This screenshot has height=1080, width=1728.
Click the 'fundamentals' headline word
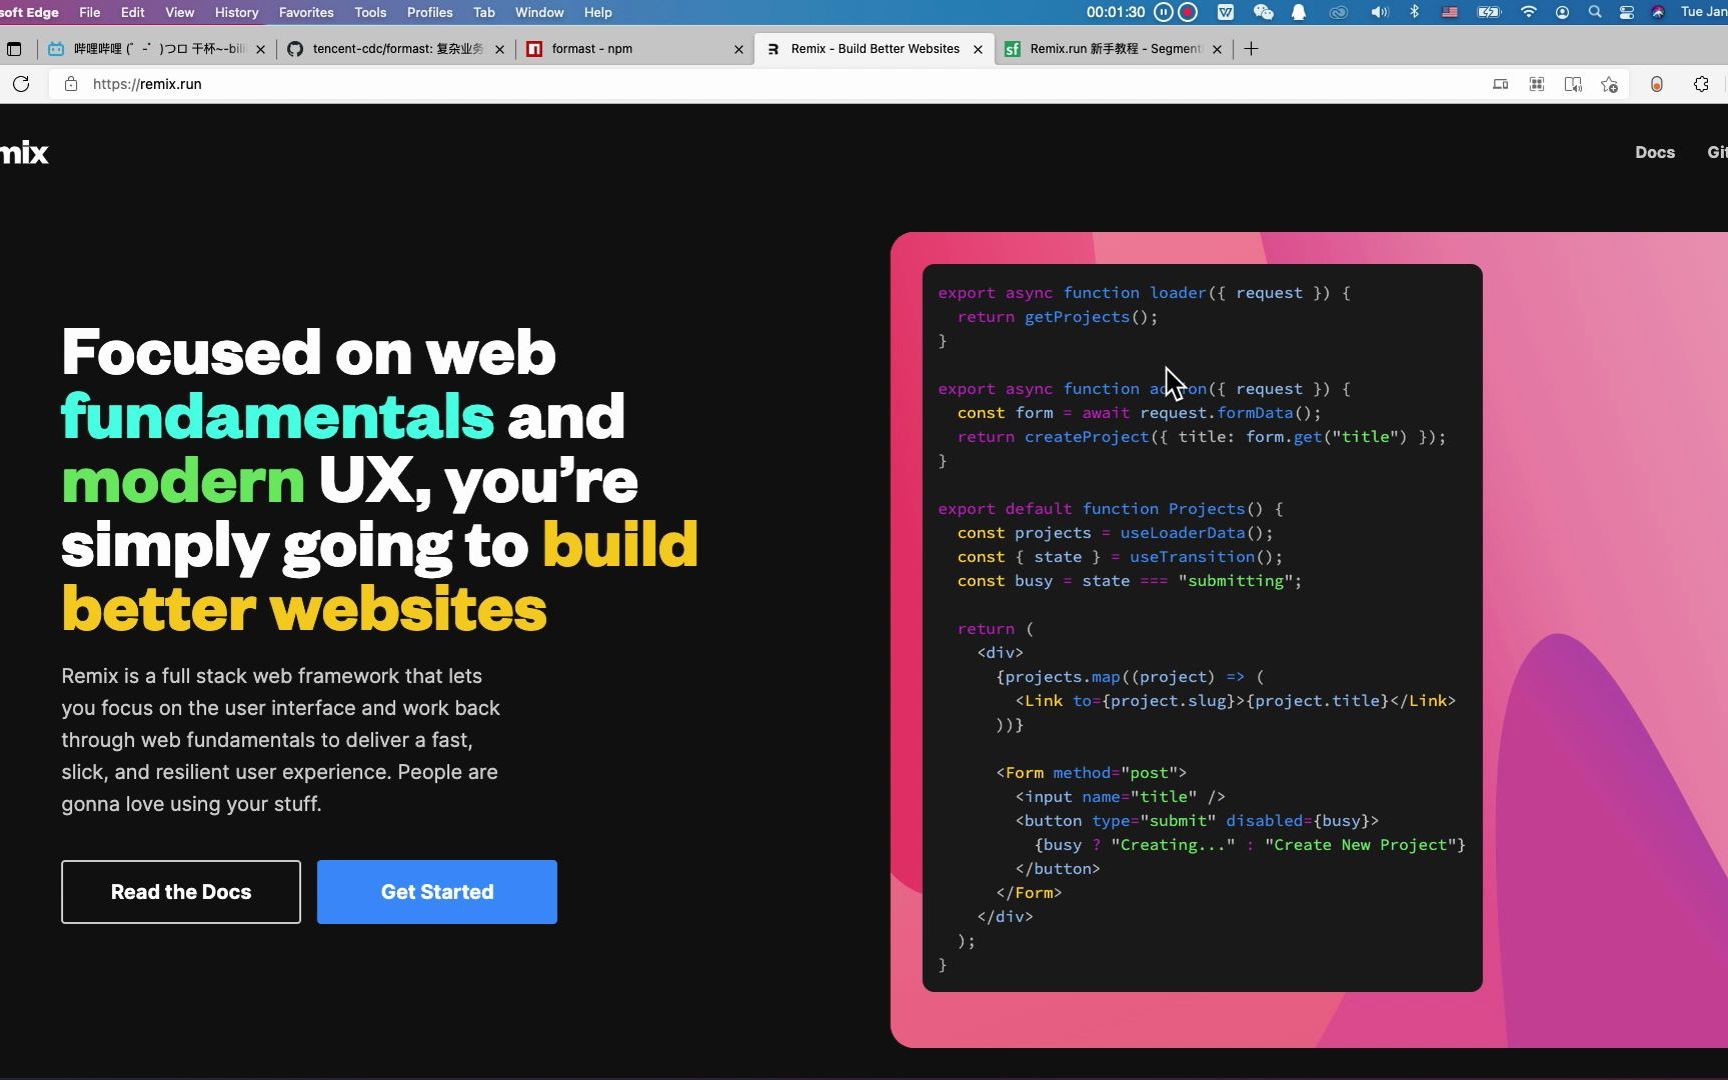(x=277, y=417)
